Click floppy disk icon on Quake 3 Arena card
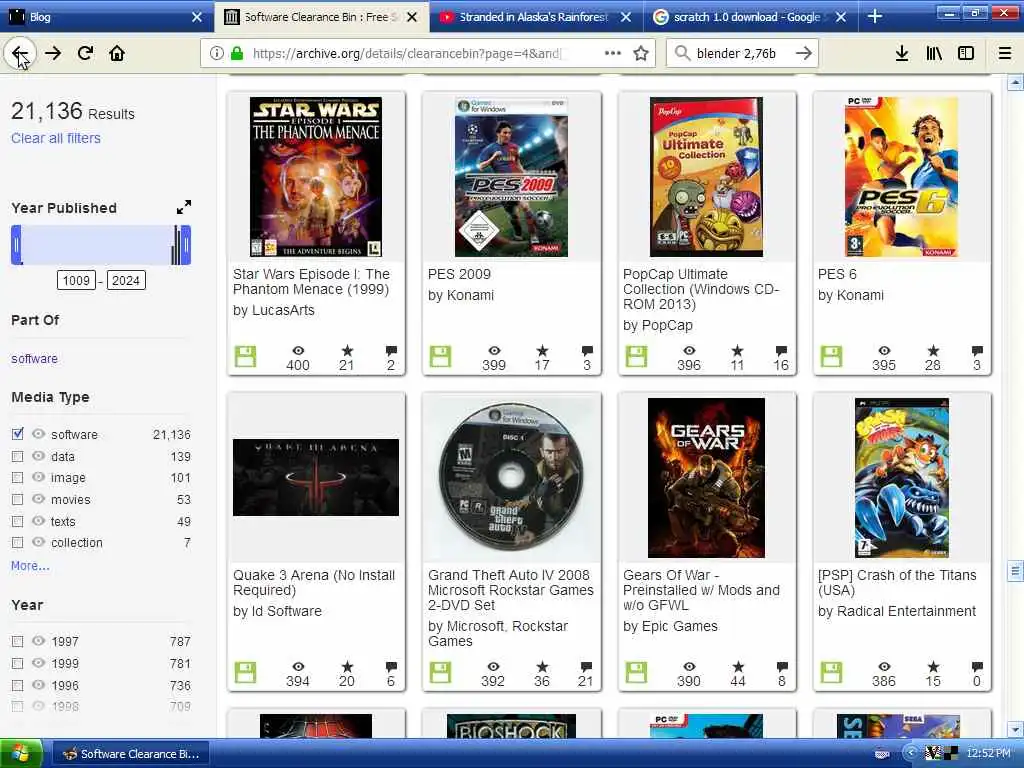Viewport: 1024px width, 768px height. tap(246, 673)
